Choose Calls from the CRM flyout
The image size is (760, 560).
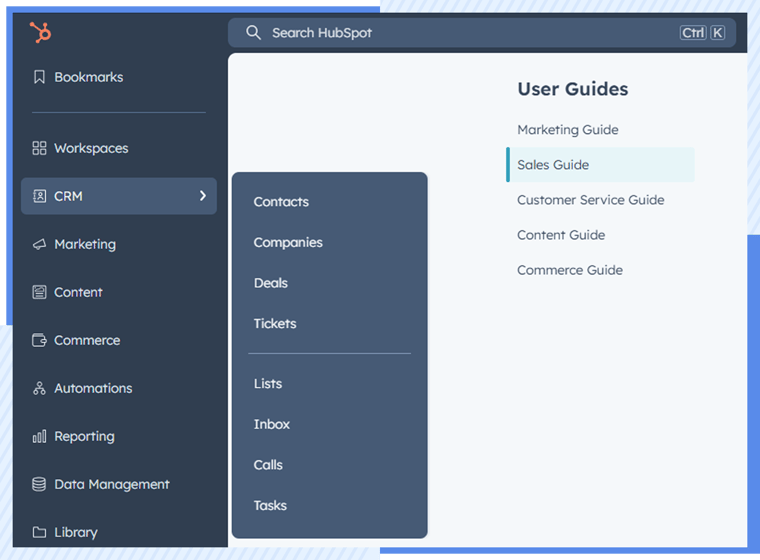pos(268,465)
